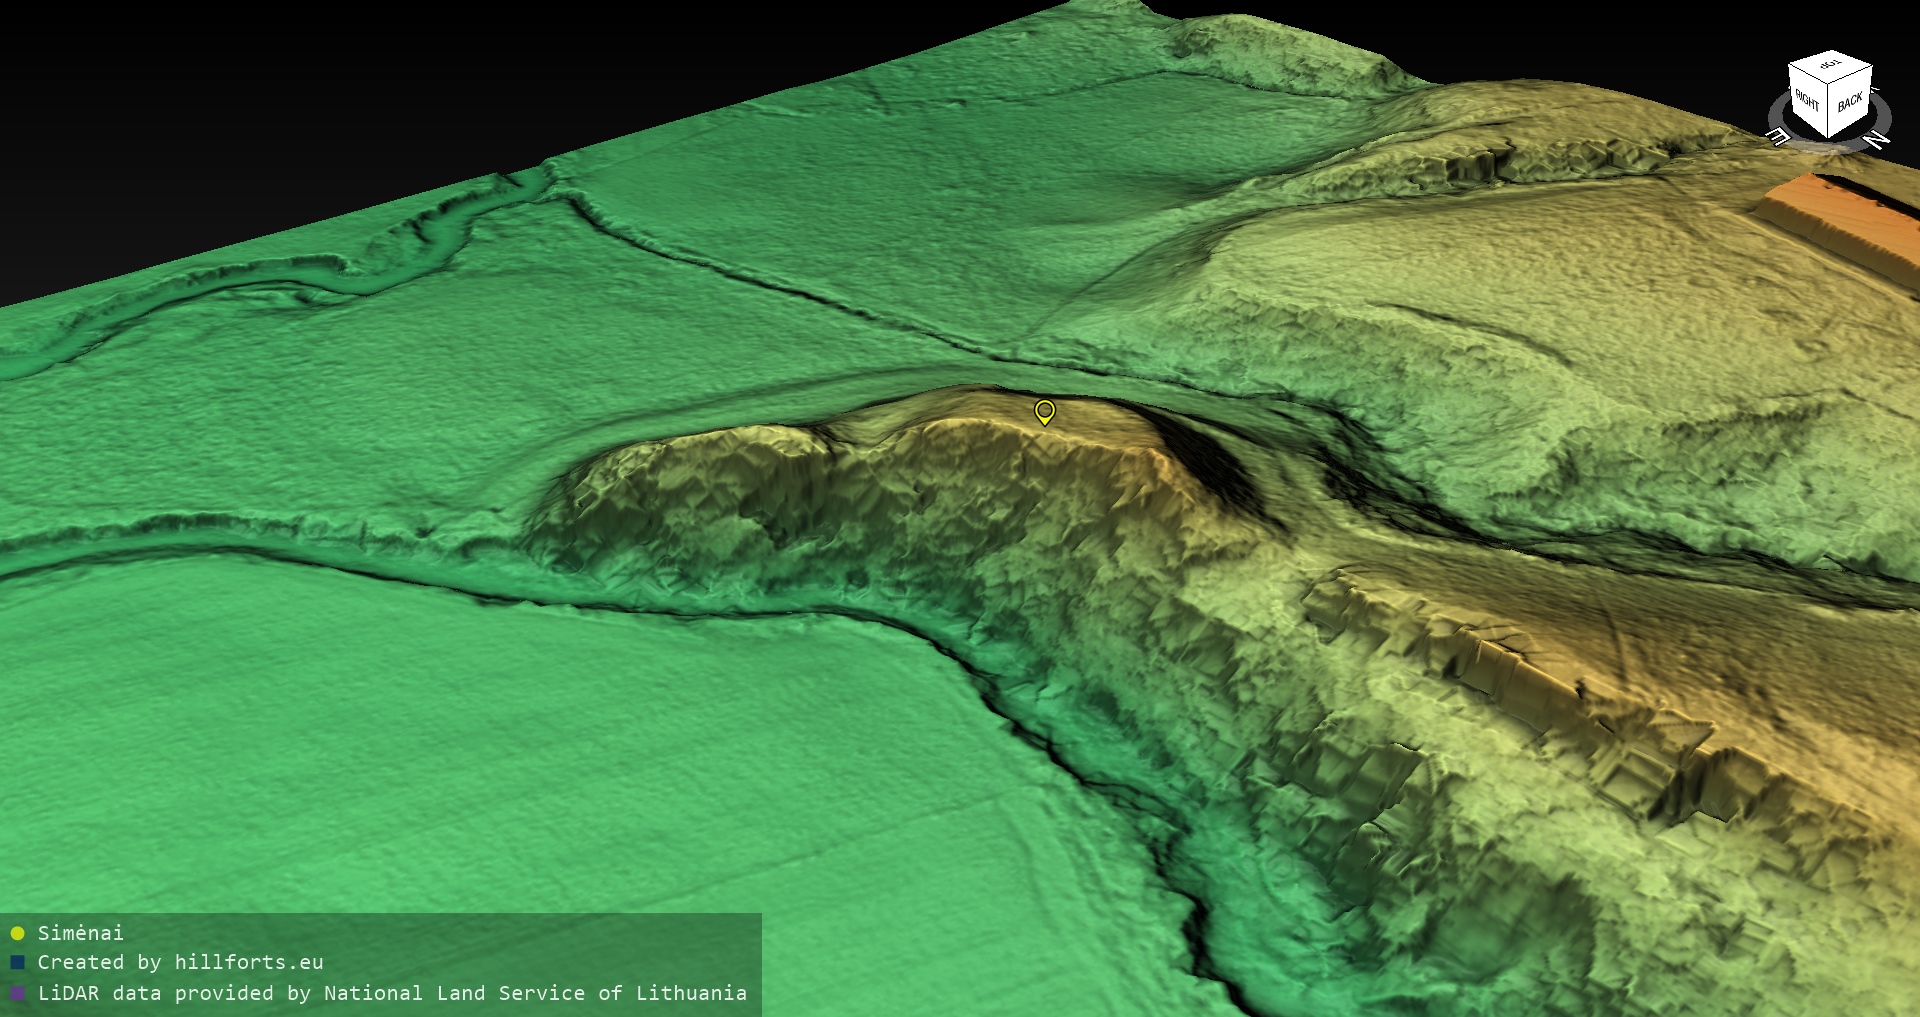
Task: Click the black empty background in the top-left
Action: (x=200, y=100)
